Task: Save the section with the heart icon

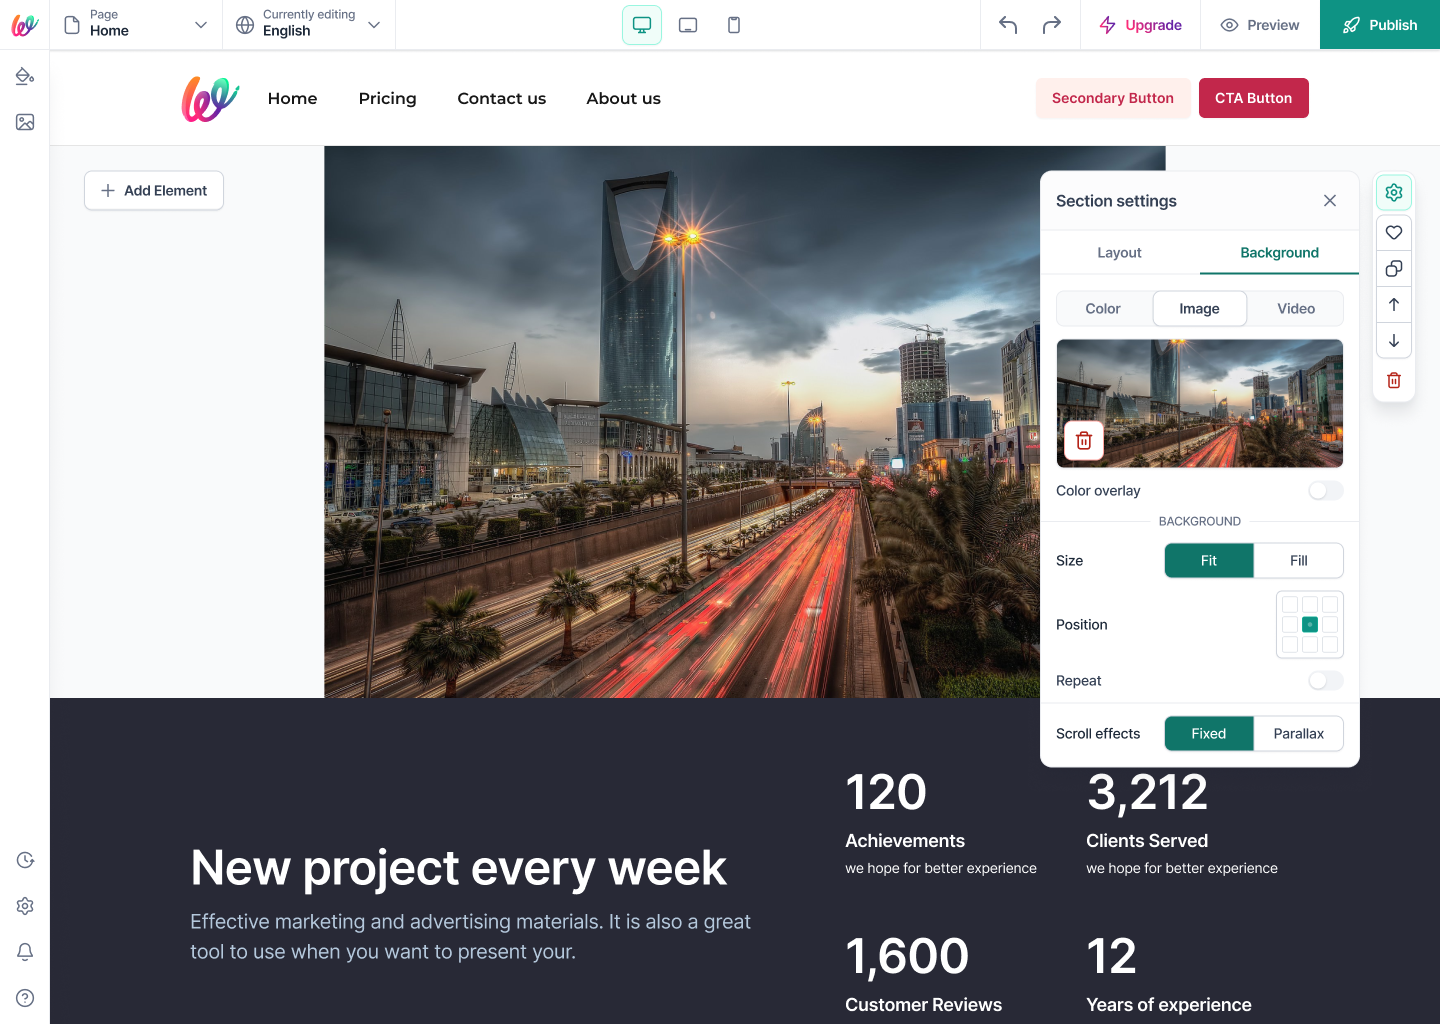Action: (x=1394, y=232)
